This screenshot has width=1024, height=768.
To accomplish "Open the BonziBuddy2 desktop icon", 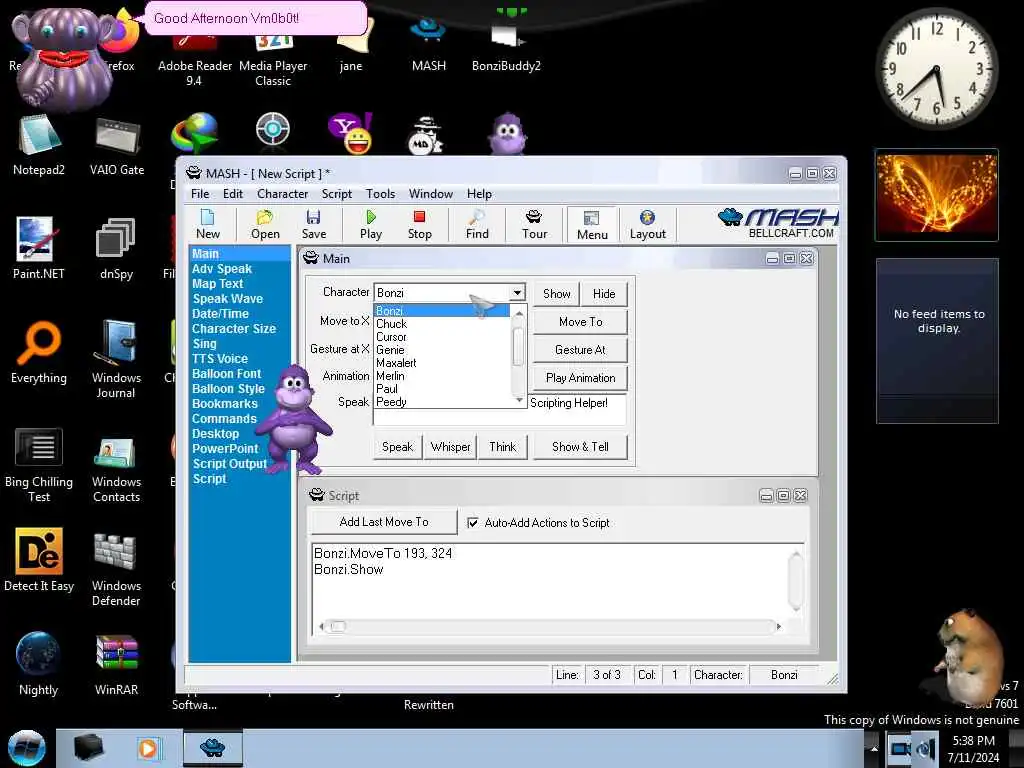I will tap(506, 49).
